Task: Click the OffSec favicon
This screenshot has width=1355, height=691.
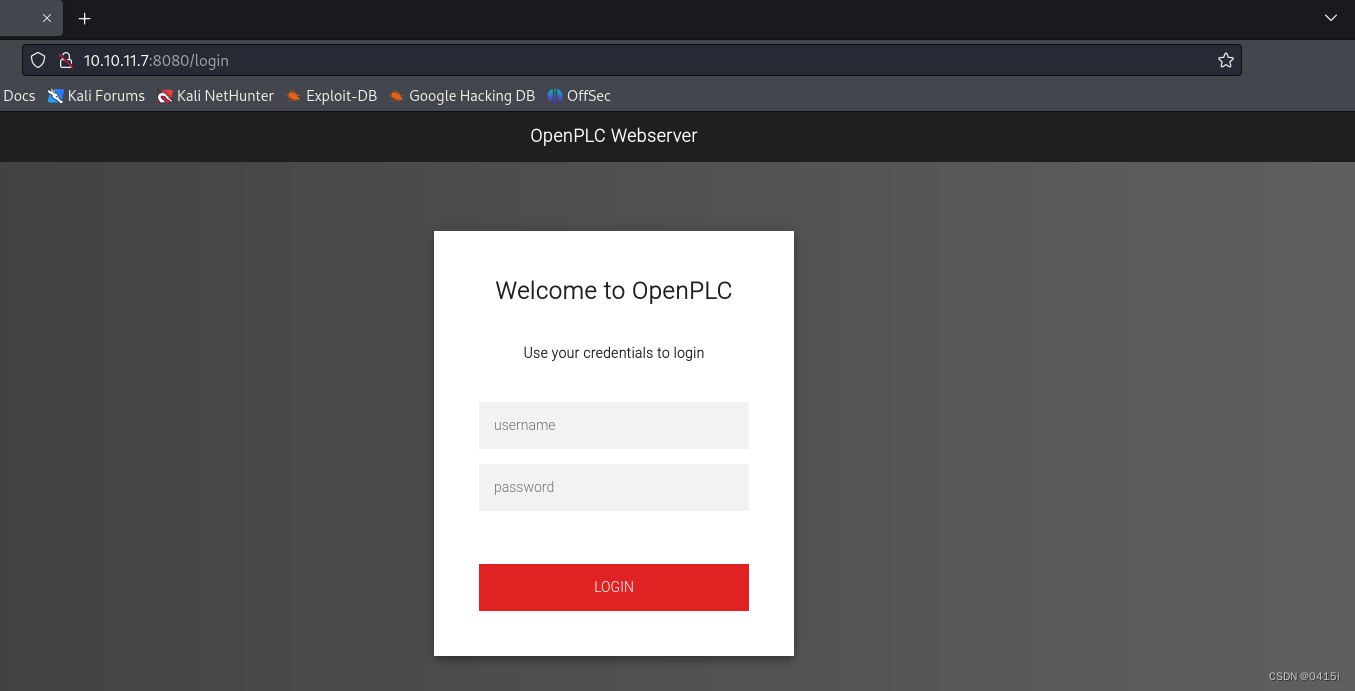Action: 555,96
